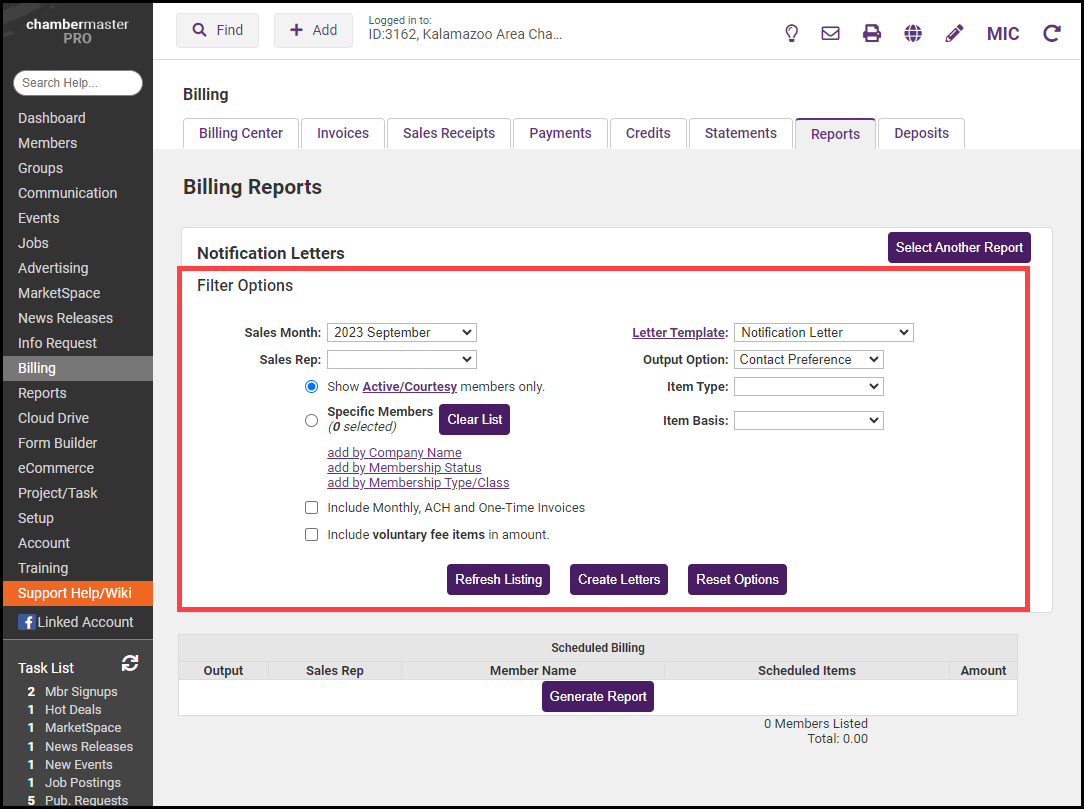Screen dimensions: 1084x809
Task: Open the envelope mail icon
Action: point(830,33)
